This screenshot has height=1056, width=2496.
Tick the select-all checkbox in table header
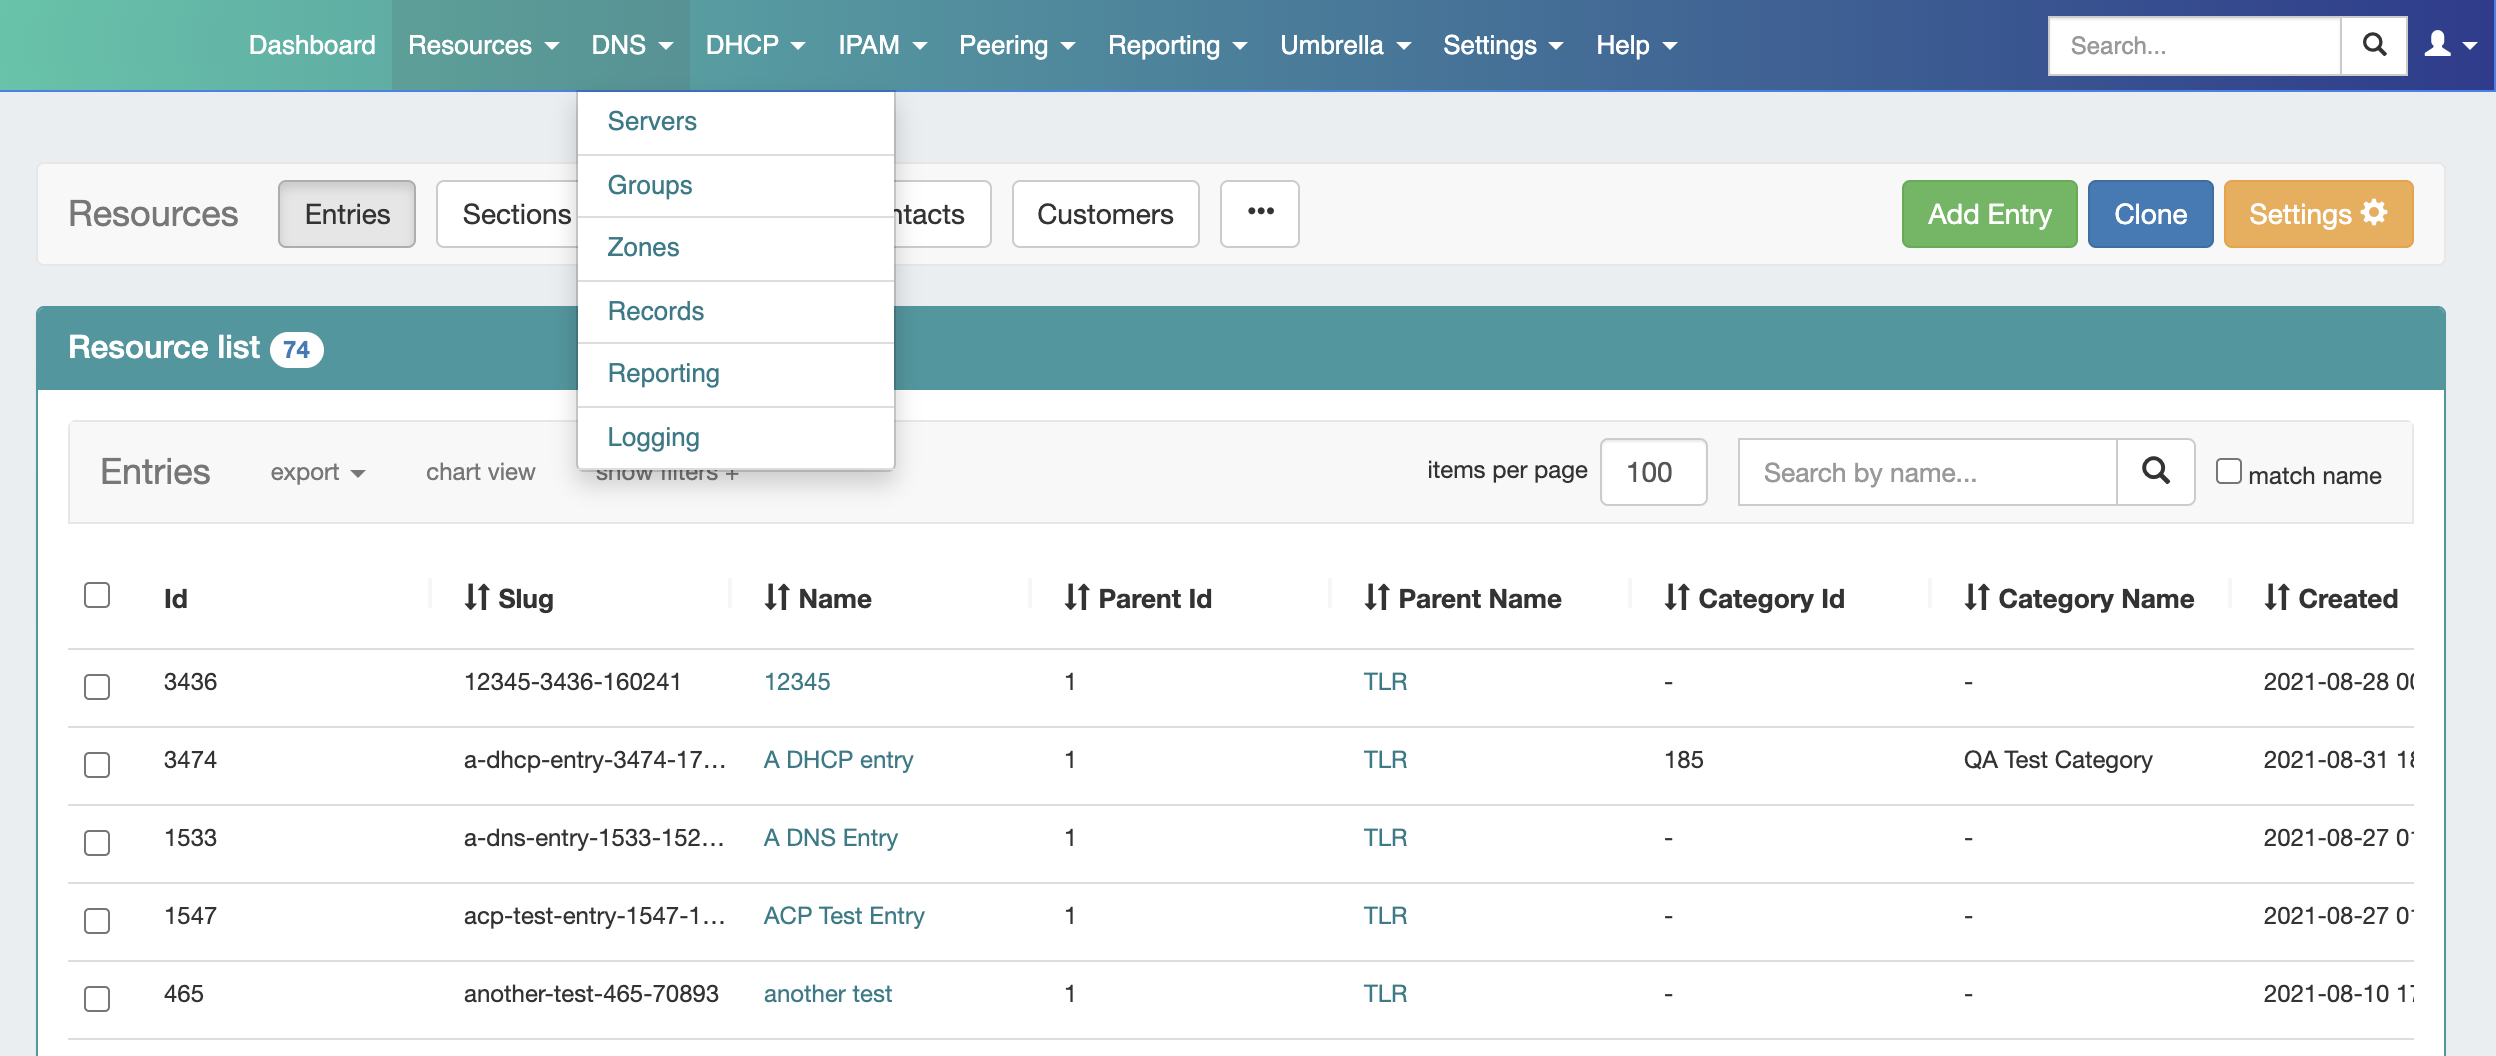point(97,595)
